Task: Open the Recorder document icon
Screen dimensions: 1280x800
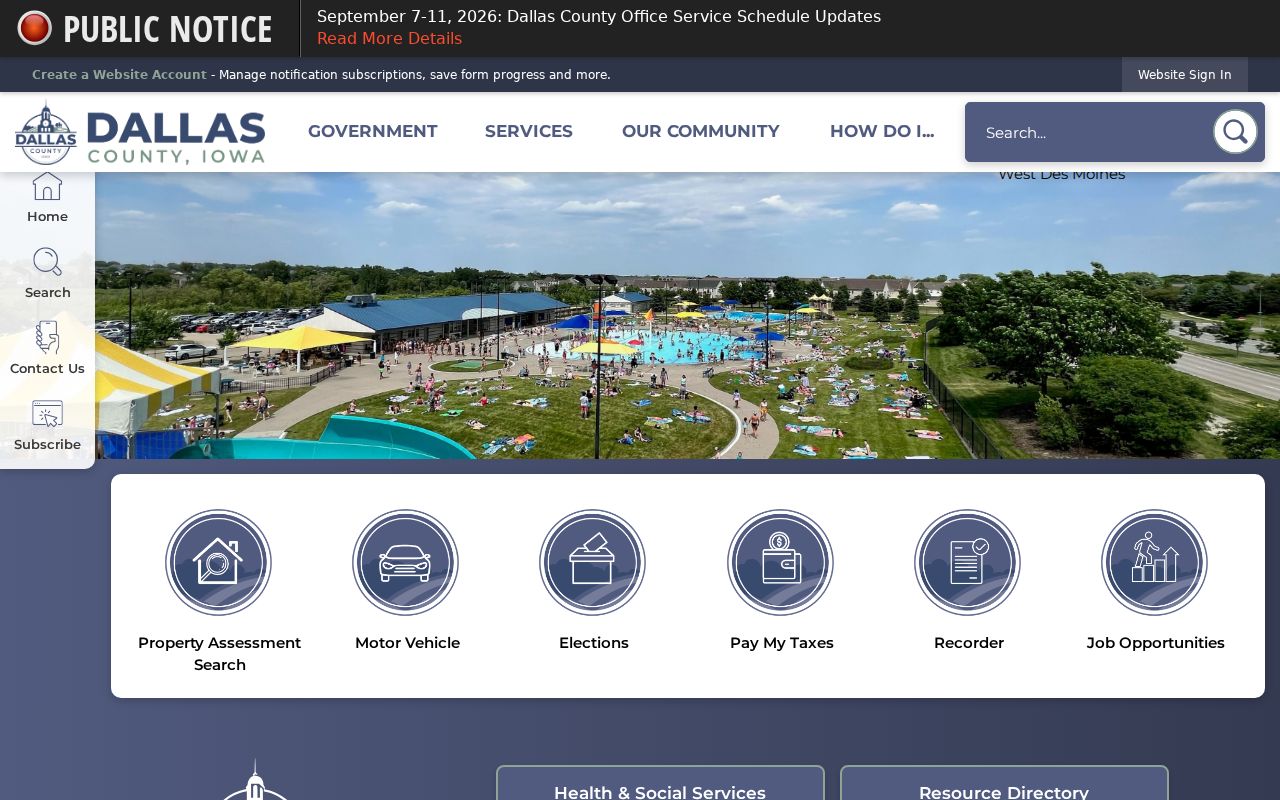Action: pyautogui.click(x=967, y=562)
